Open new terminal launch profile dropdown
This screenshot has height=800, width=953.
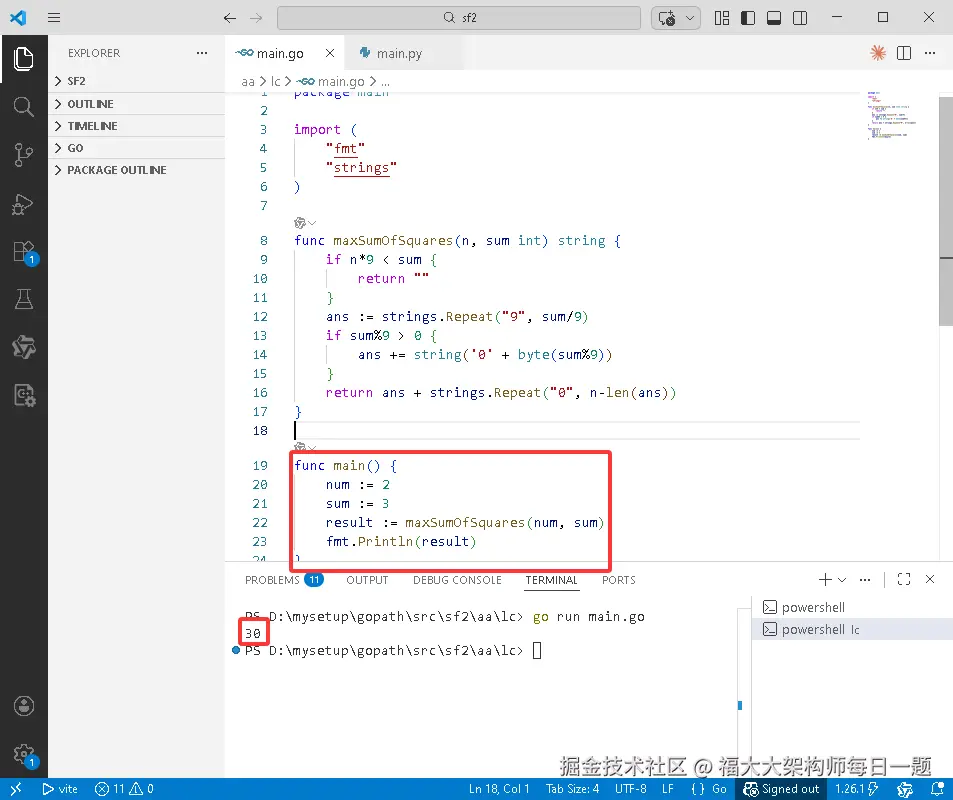coord(842,579)
